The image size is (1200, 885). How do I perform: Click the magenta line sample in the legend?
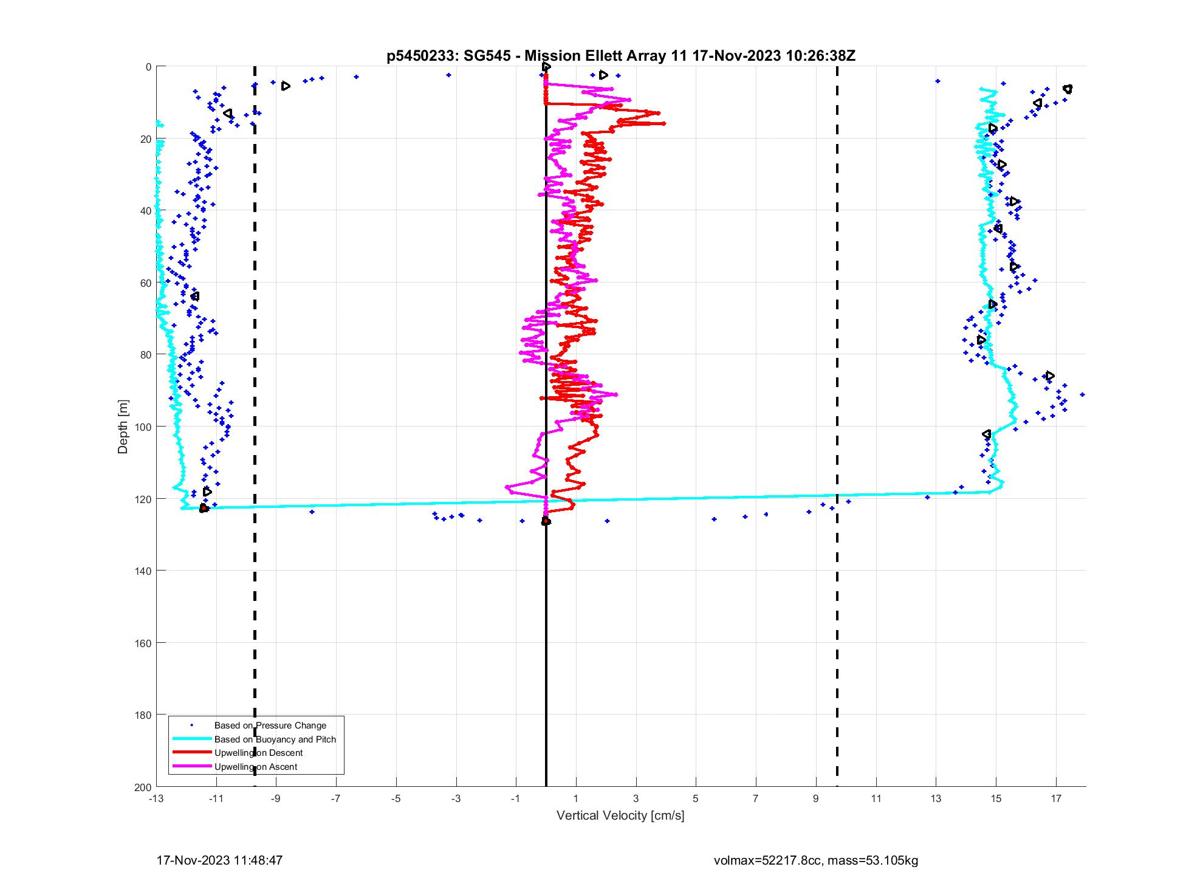[x=191, y=767]
